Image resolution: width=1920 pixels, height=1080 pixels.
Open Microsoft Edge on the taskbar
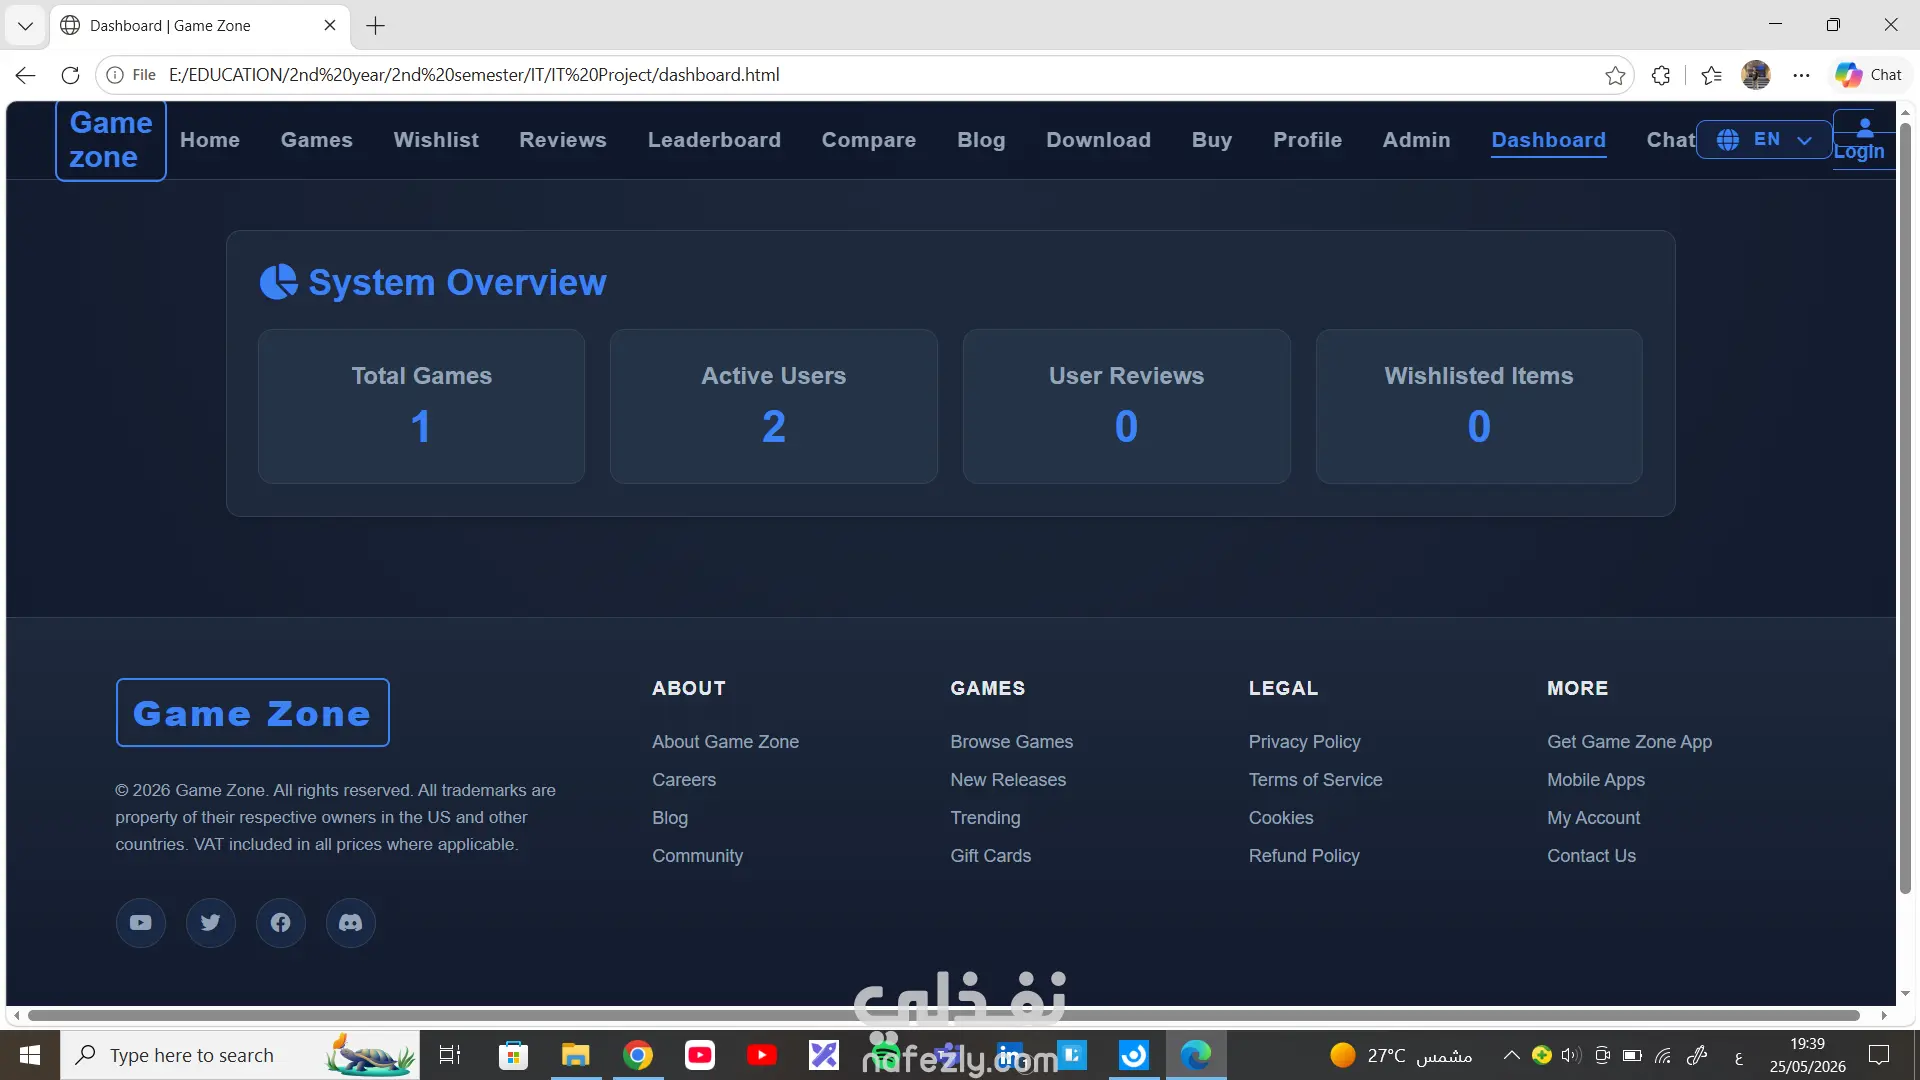click(x=1196, y=1055)
